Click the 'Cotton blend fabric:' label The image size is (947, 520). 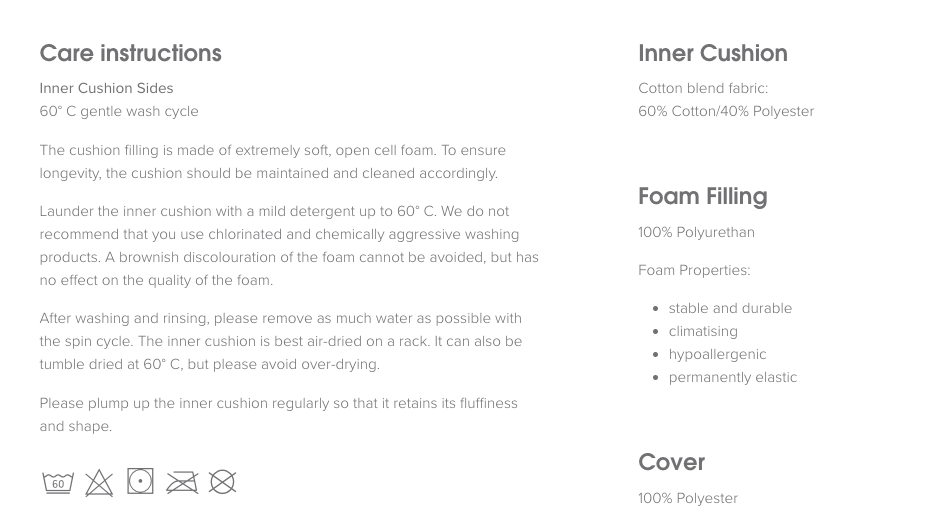pos(703,88)
